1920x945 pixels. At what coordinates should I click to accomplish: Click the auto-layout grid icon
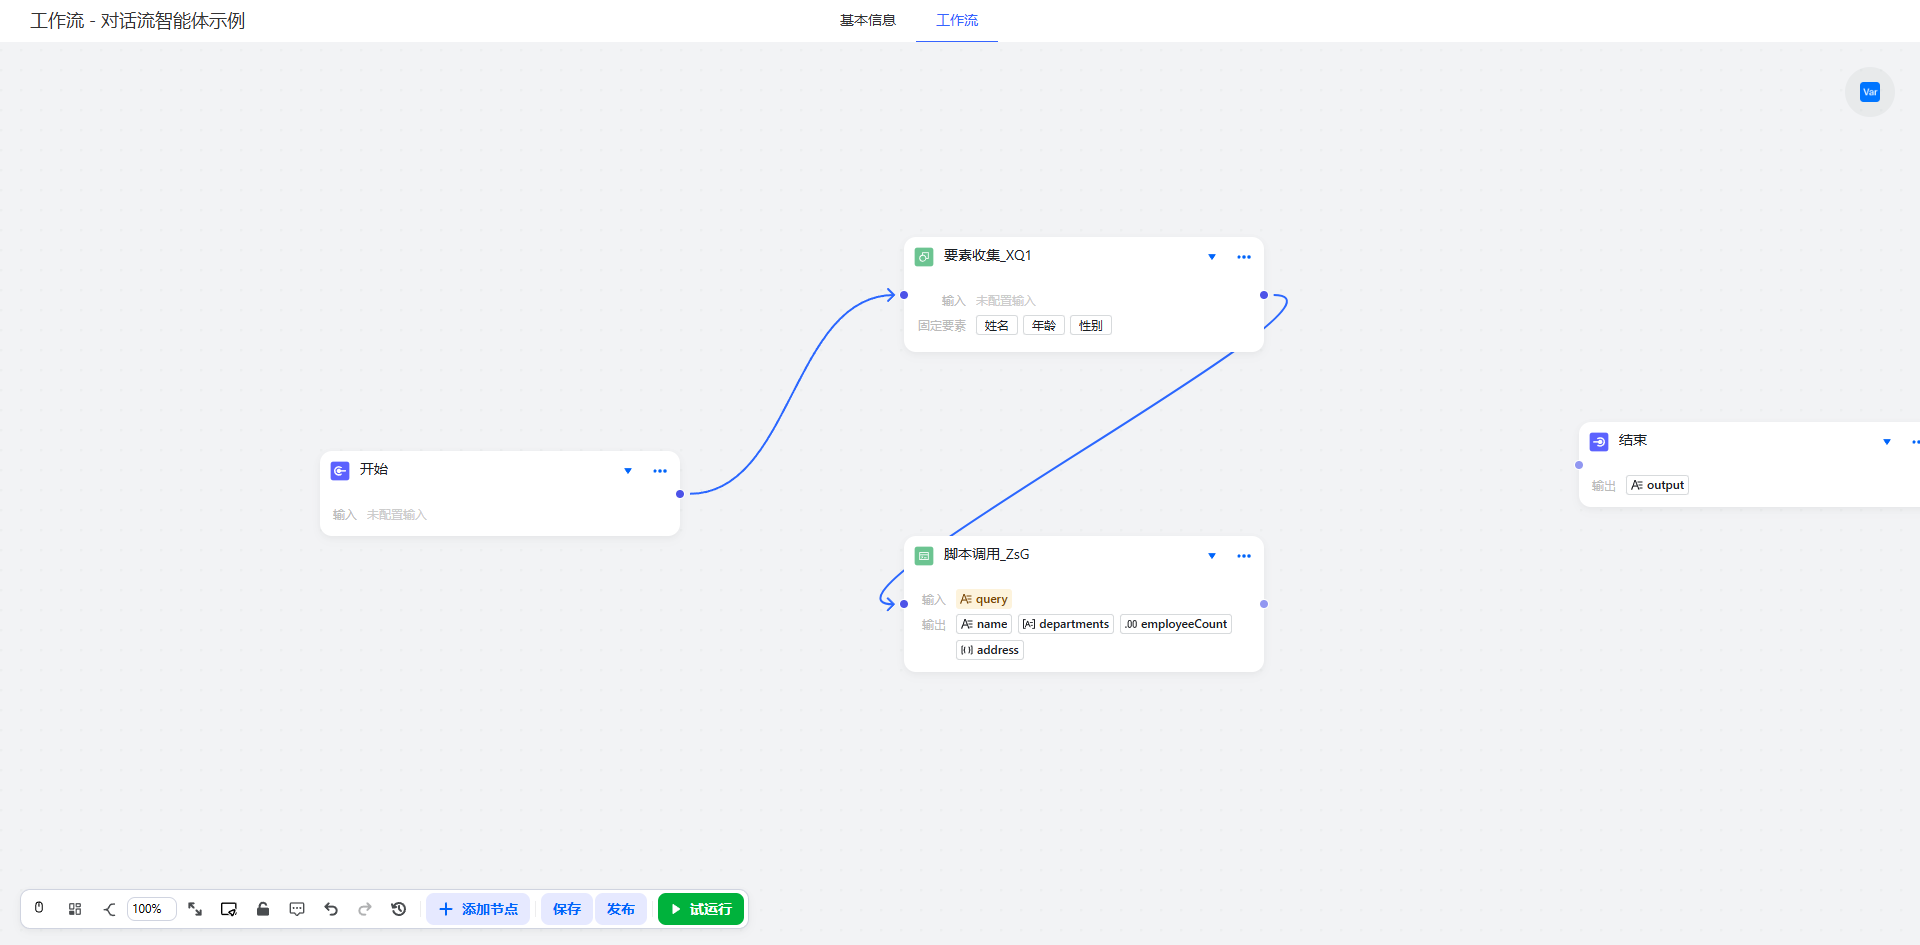[75, 909]
